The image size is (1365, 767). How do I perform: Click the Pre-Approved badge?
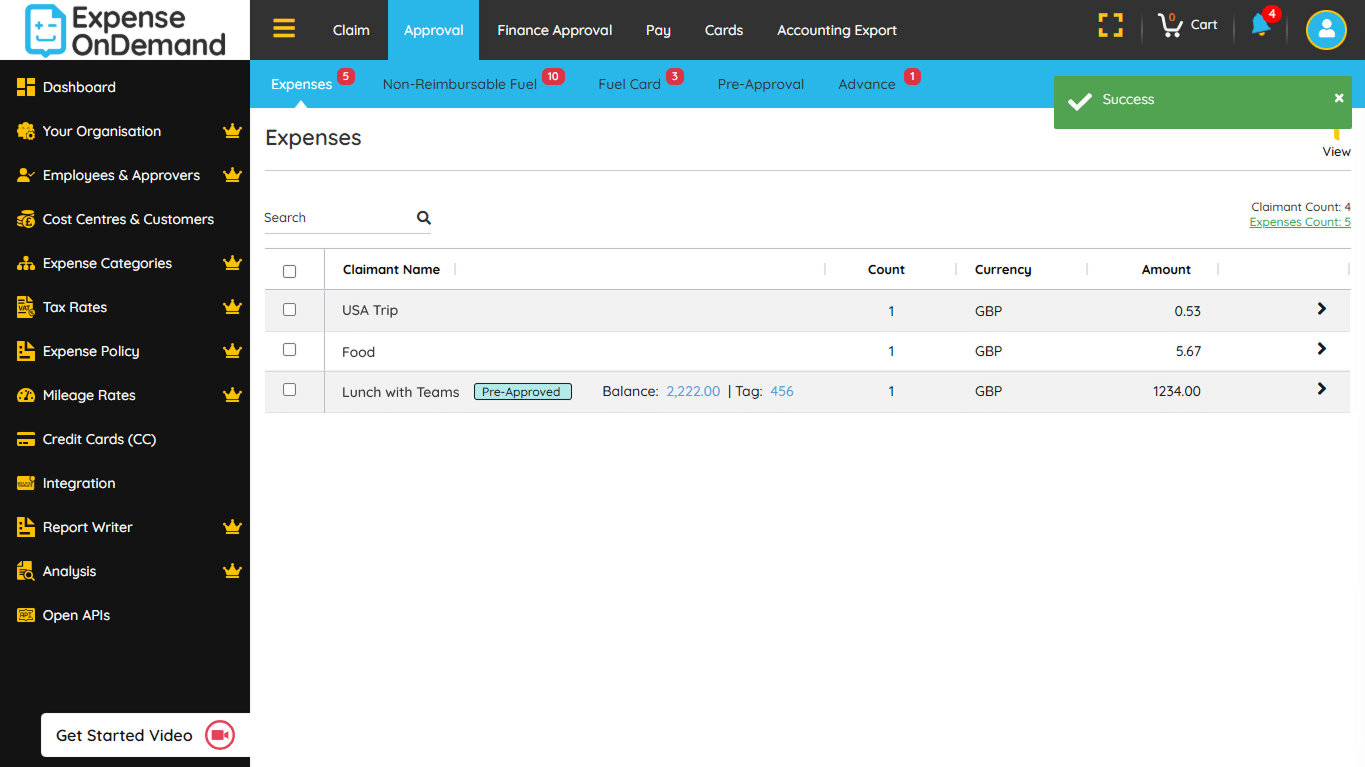(x=523, y=392)
